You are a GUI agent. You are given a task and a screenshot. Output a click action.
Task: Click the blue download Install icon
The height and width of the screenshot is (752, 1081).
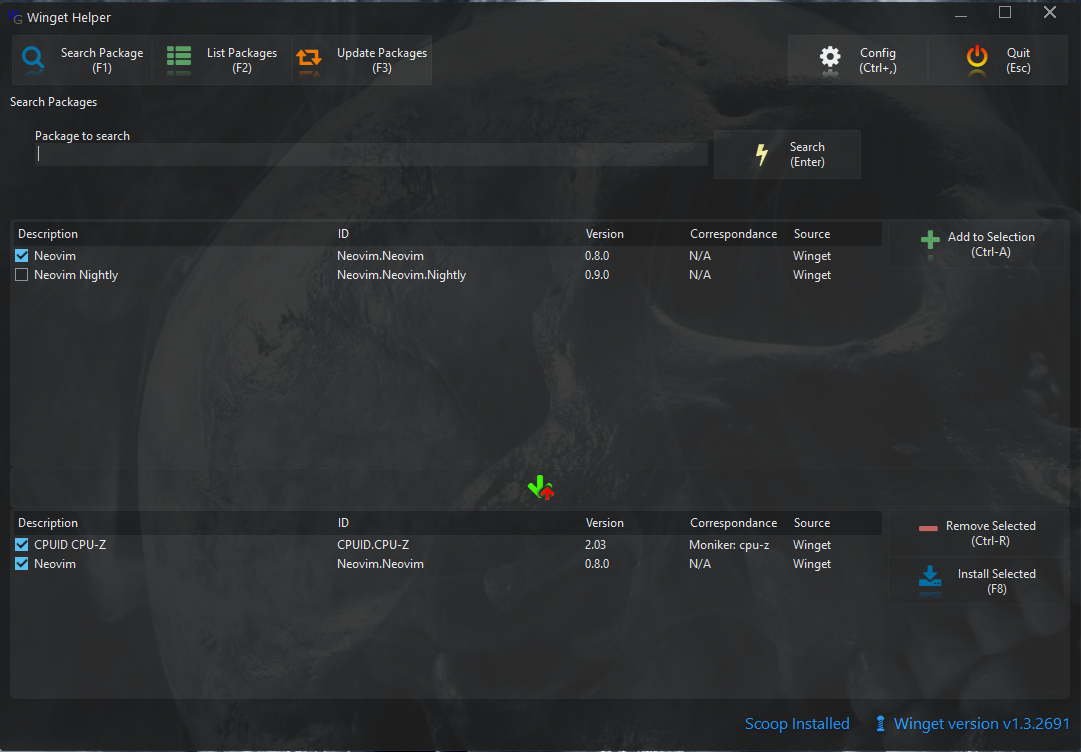[930, 578]
